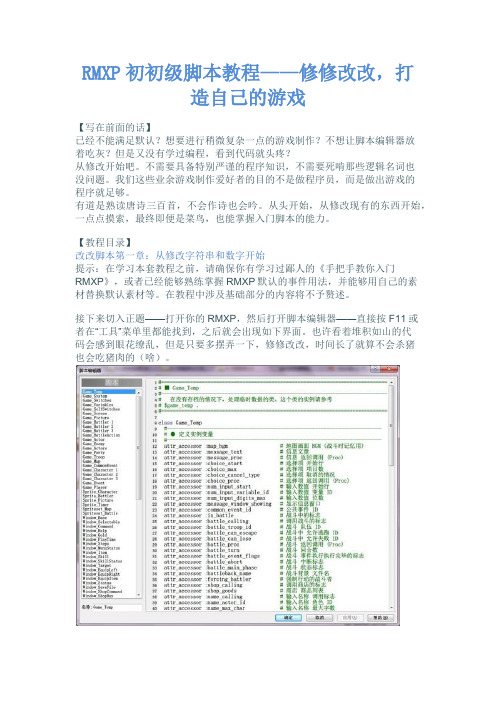This screenshot has width=496, height=702.
Task: Click the script list scroll-down arrow
Action: coord(139,595)
